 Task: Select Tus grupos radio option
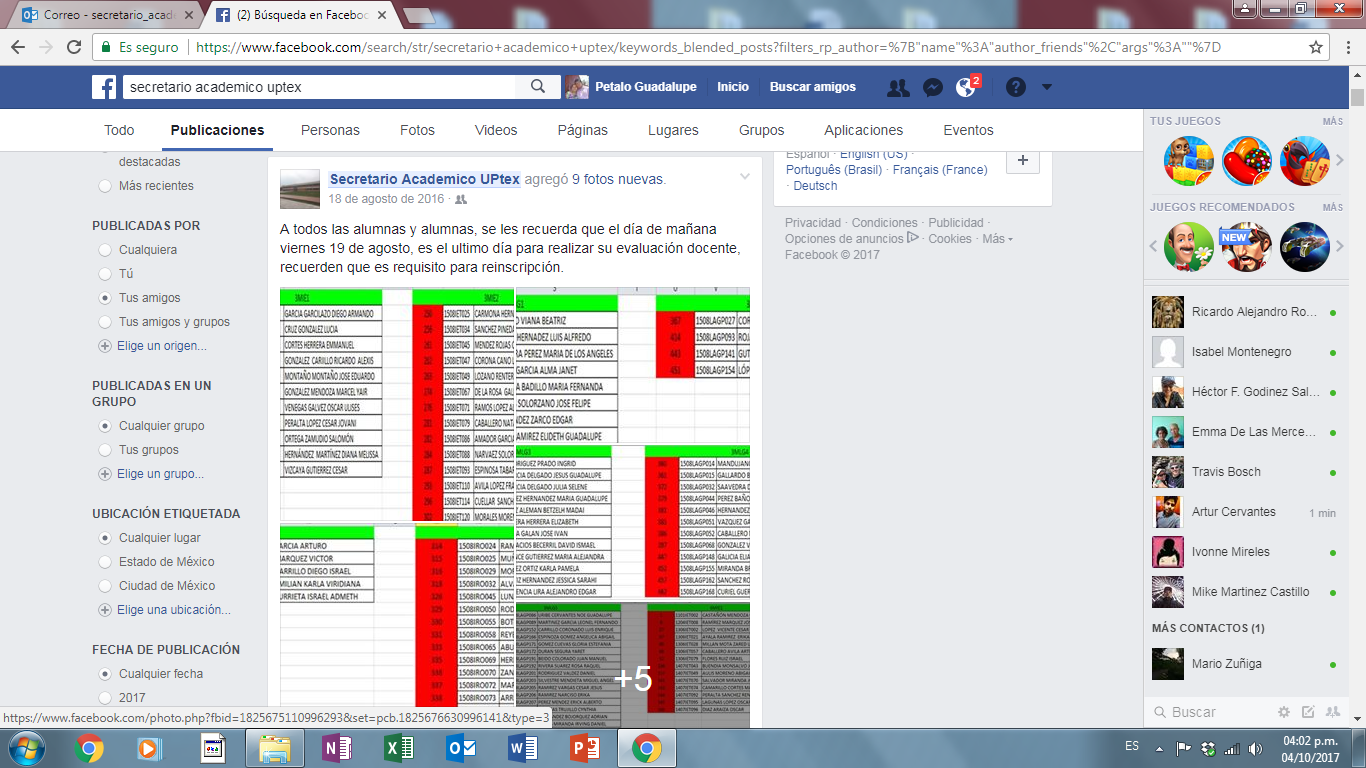tap(105, 450)
